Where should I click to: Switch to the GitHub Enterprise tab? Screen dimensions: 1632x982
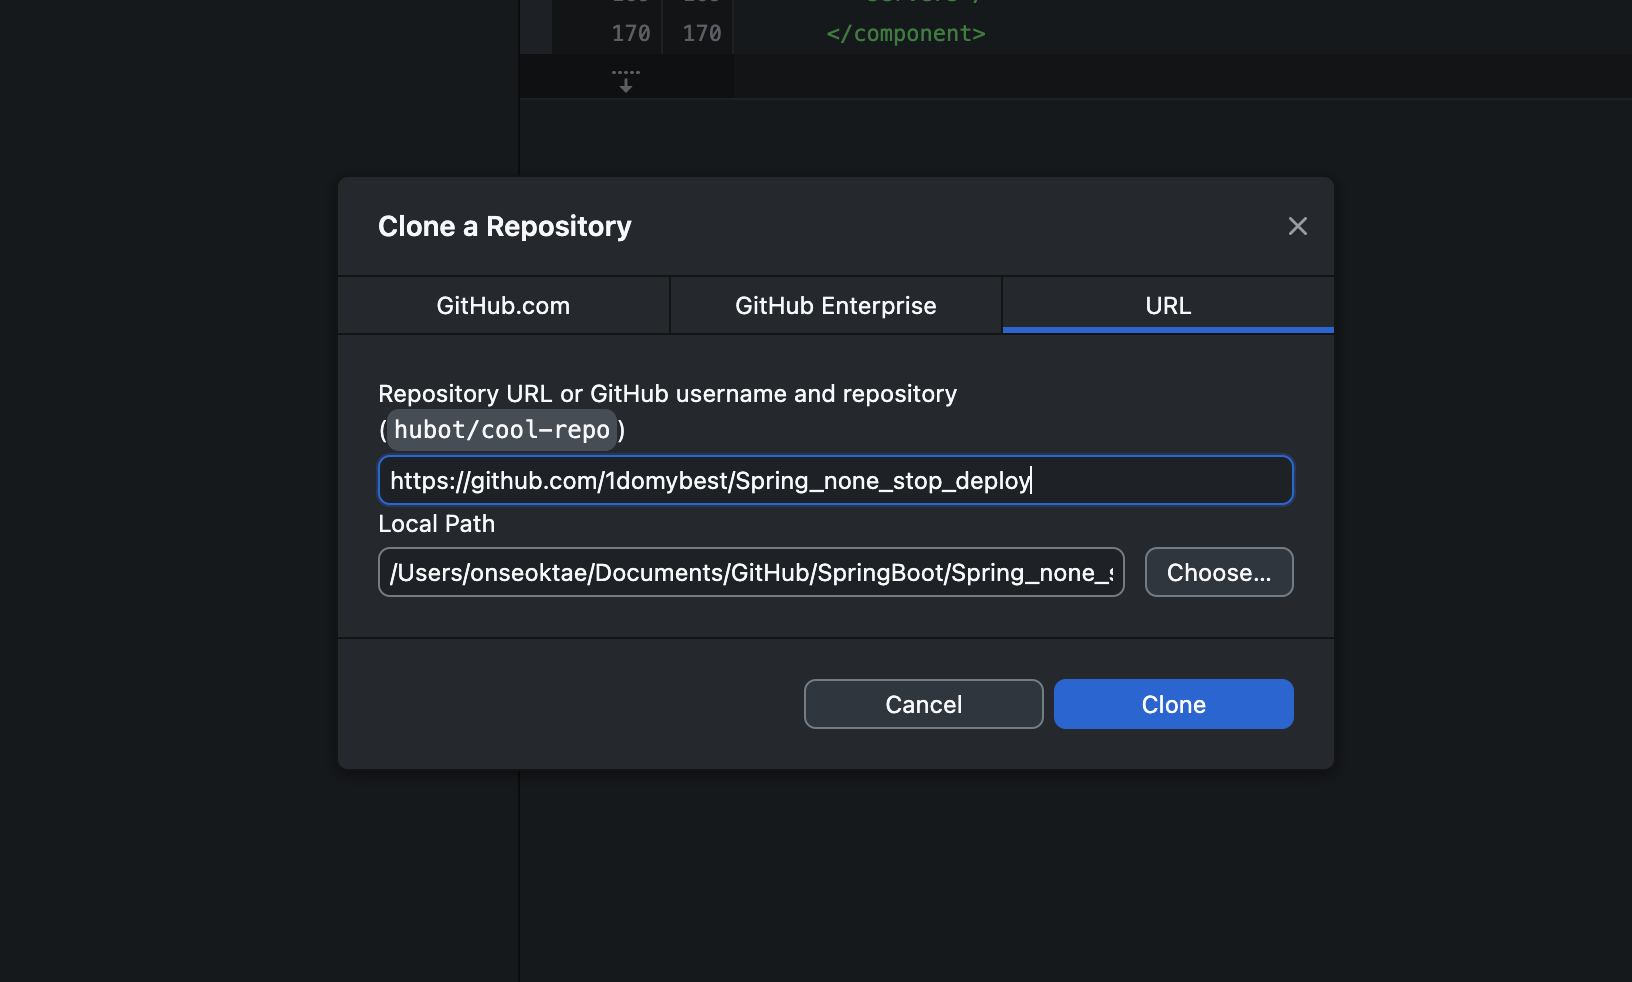click(x=836, y=305)
